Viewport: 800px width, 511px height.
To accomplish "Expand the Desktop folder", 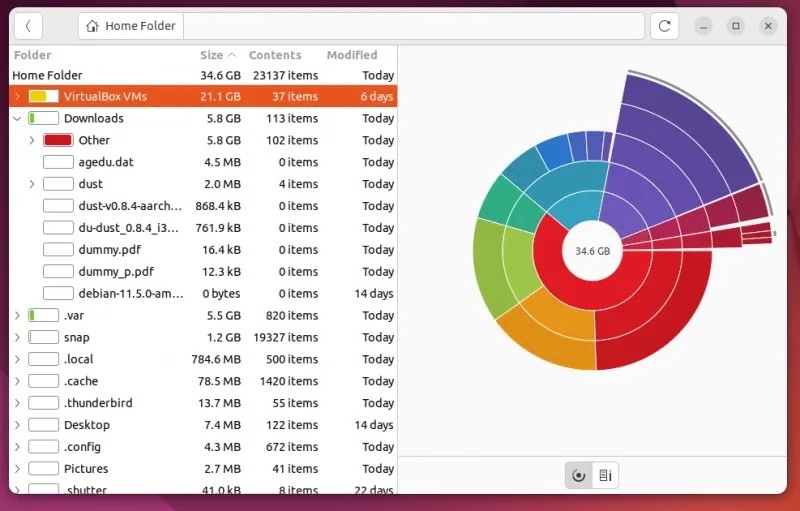I will (x=18, y=425).
